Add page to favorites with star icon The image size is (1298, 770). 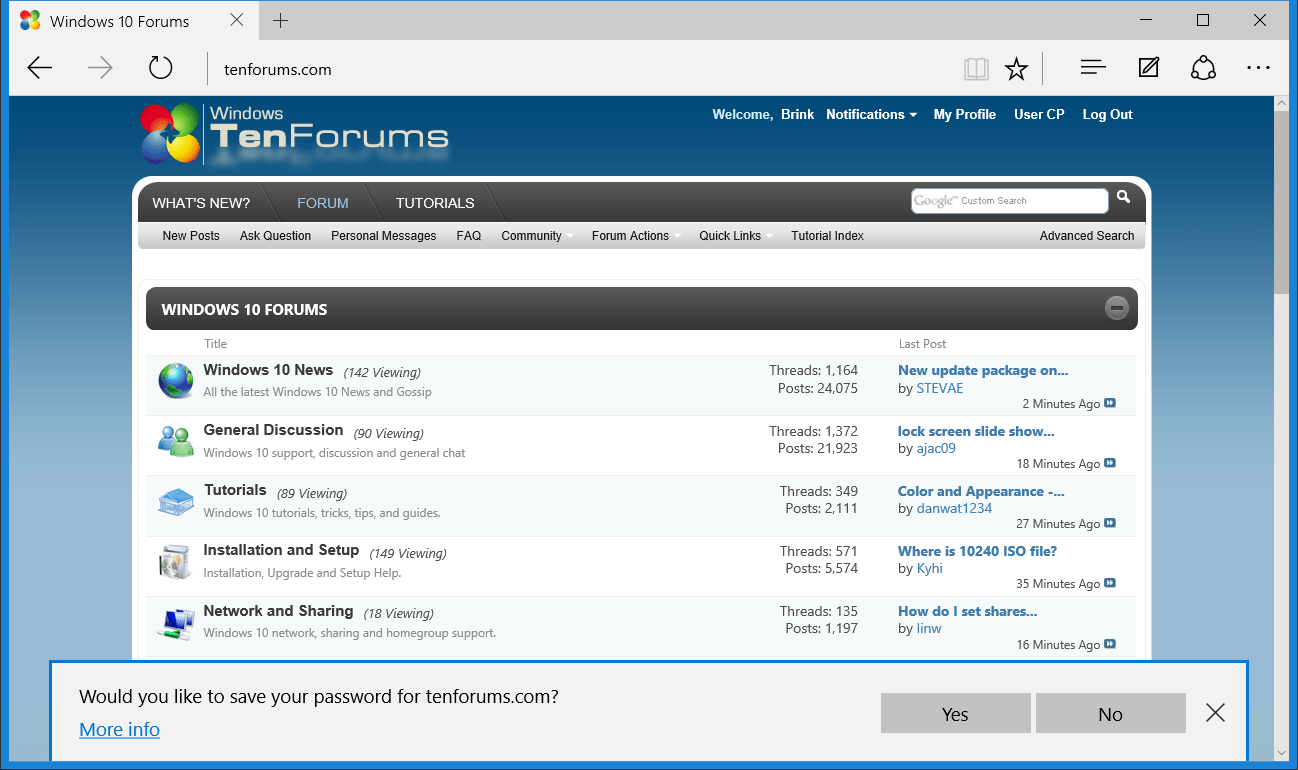point(1017,67)
